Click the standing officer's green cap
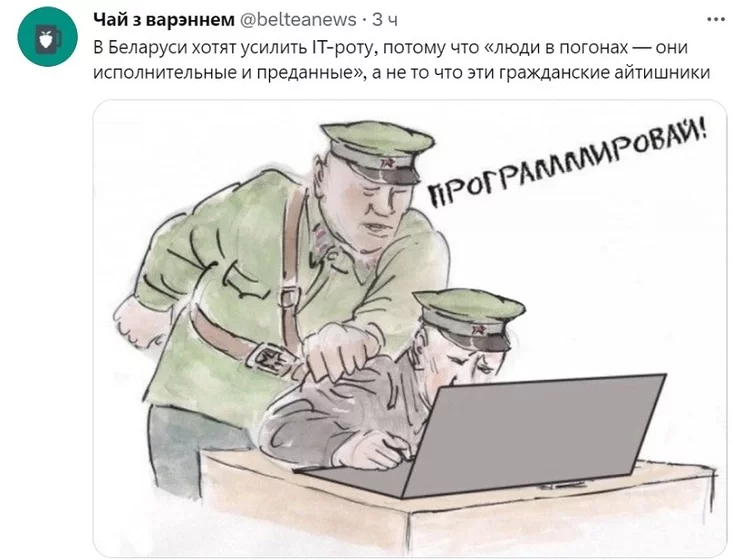Screen dimensions: 732x560 click(378, 150)
